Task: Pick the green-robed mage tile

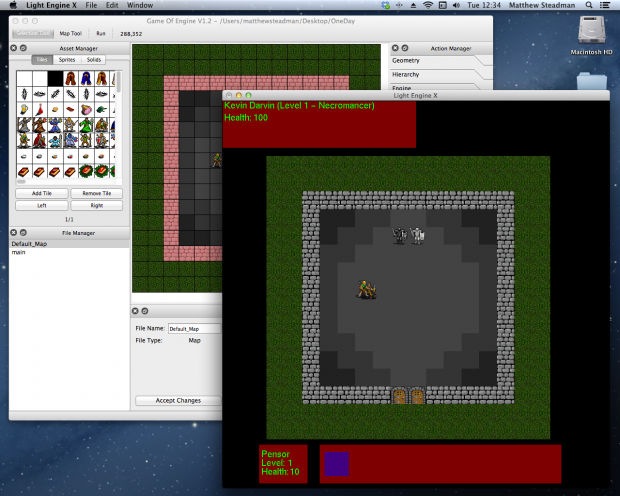Action: [86, 125]
